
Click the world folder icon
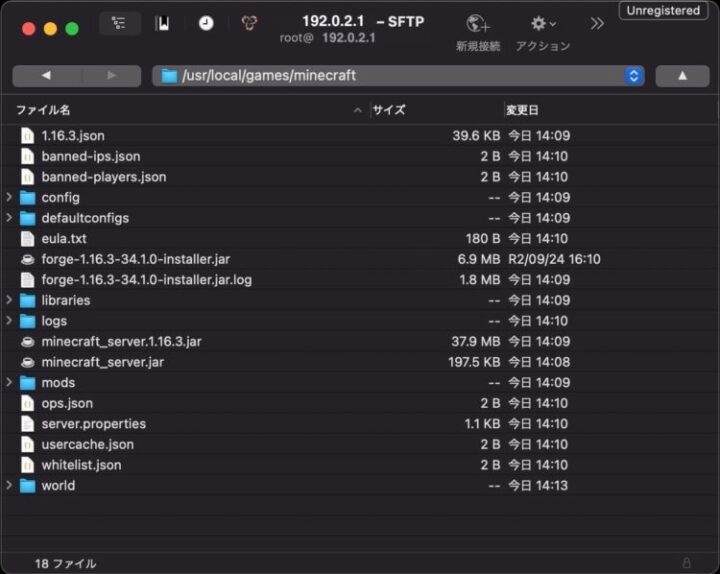[x=28, y=485]
